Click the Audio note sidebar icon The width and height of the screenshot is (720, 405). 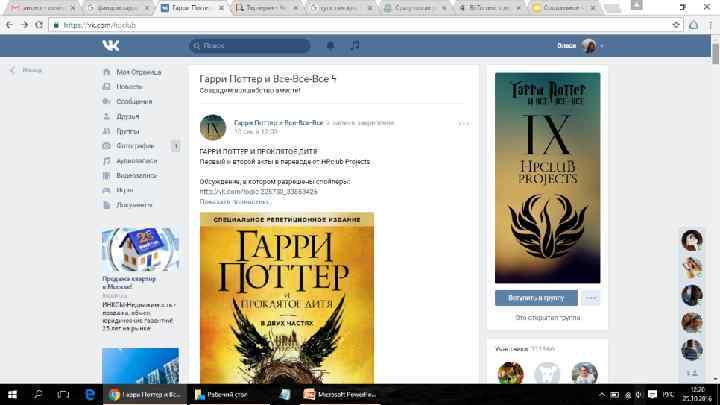pos(107,161)
